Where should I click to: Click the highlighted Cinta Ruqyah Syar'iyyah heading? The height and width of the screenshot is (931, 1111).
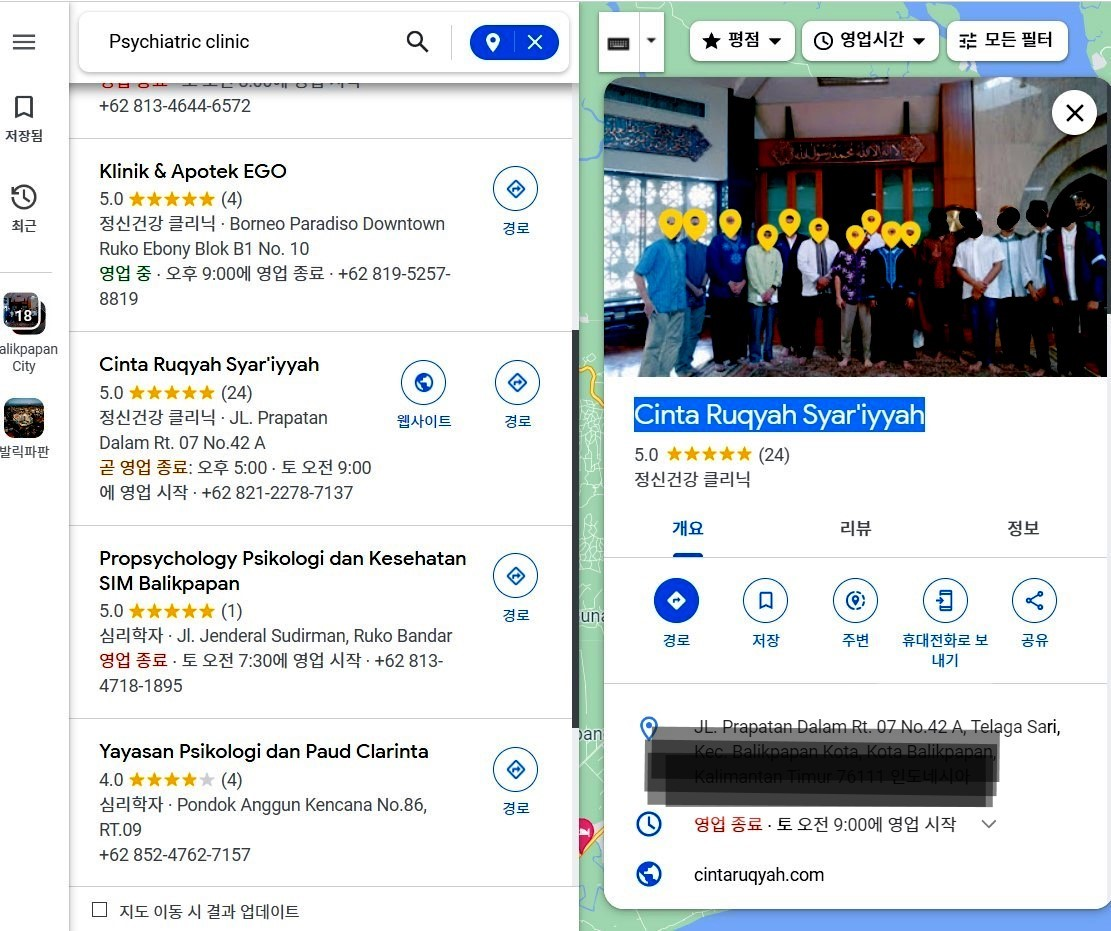pyautogui.click(x=779, y=414)
